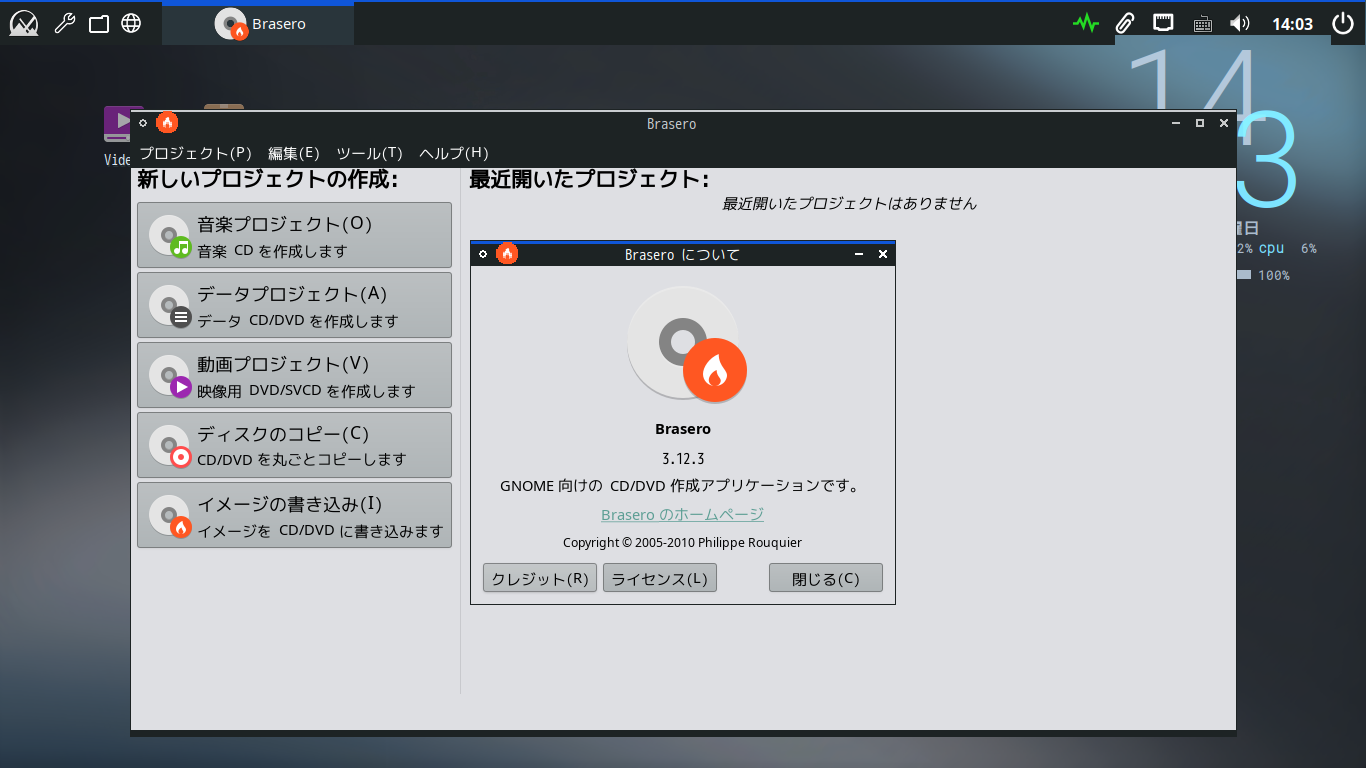Click the keyboard tray icon
Viewport: 1366px width, 768px height.
[x=1203, y=24]
